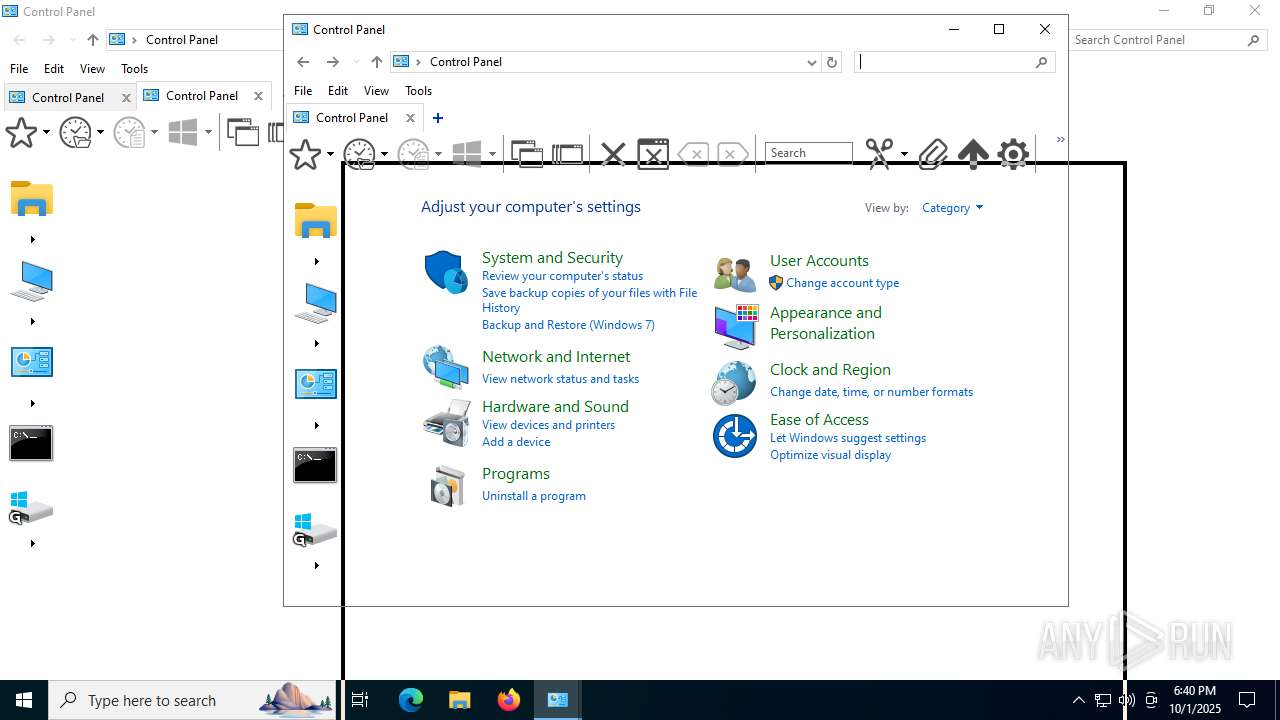Open View network status and tasks
The width and height of the screenshot is (1280, 720).
(560, 379)
